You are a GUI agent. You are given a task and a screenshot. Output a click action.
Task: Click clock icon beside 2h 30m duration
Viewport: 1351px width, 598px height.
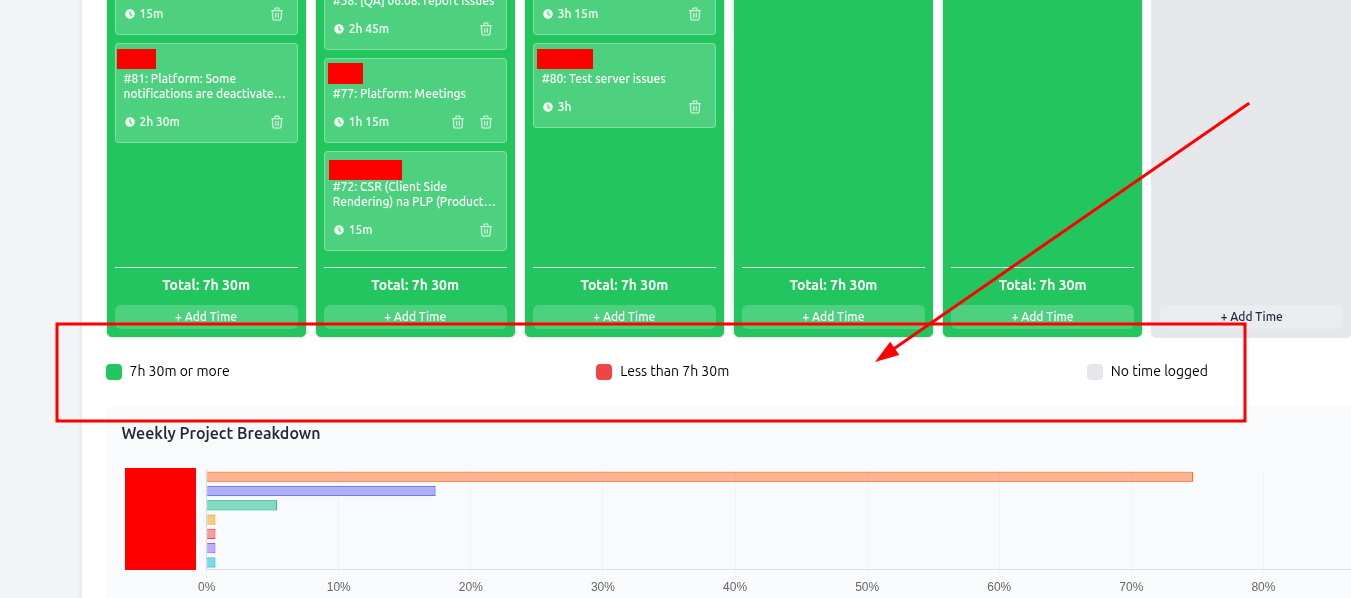[x=130, y=122]
